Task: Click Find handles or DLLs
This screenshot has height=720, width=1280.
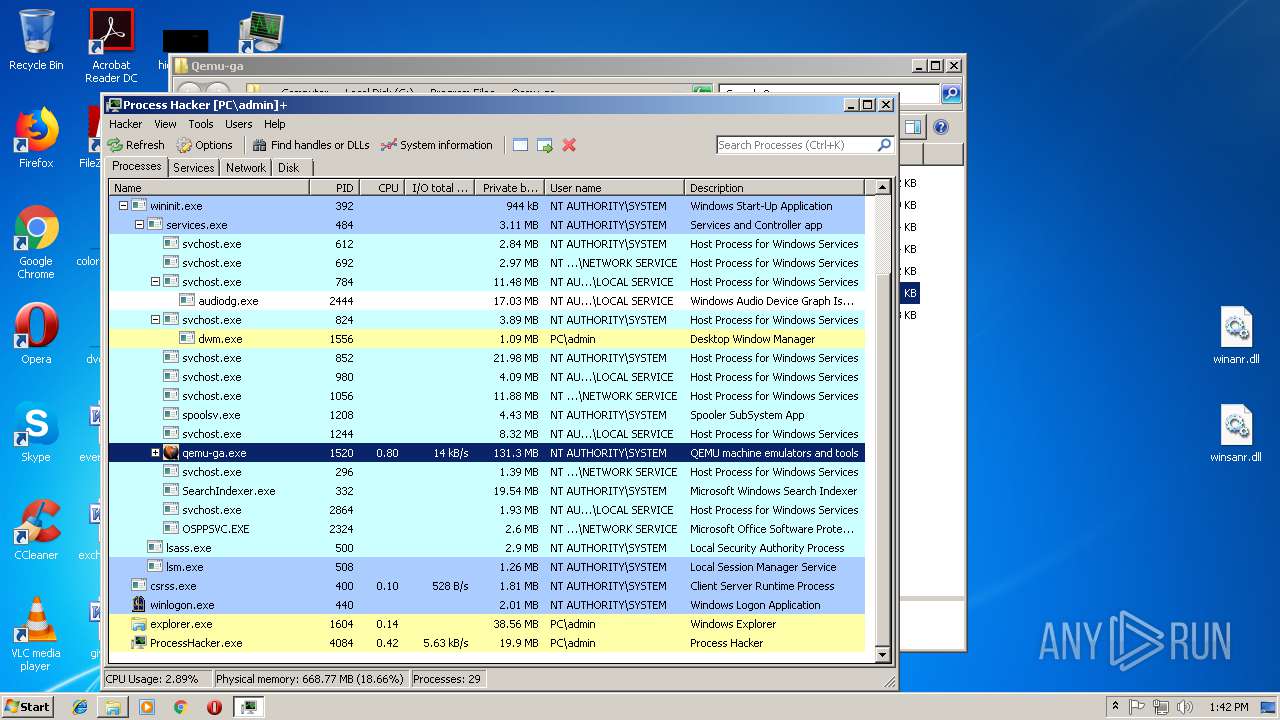Action: [x=311, y=145]
